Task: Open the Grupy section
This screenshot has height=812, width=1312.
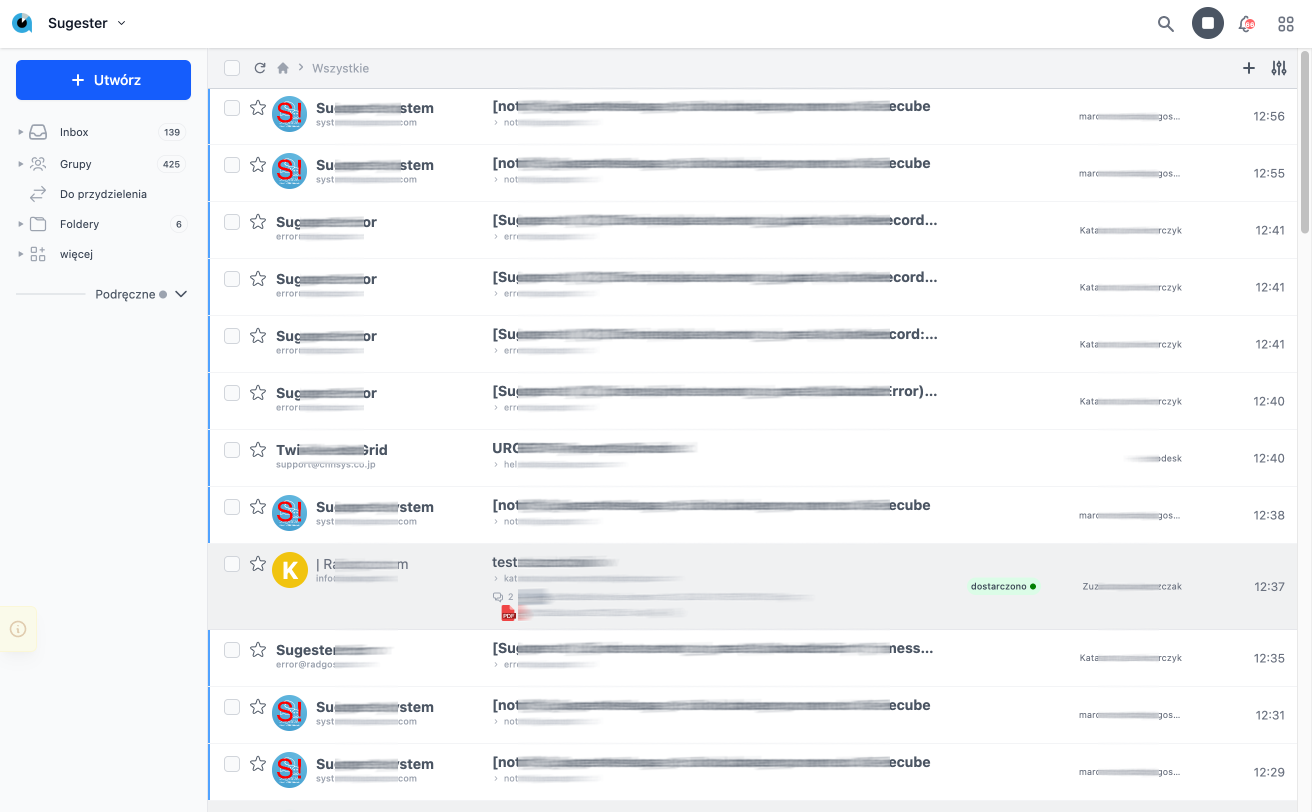Action: [75, 164]
